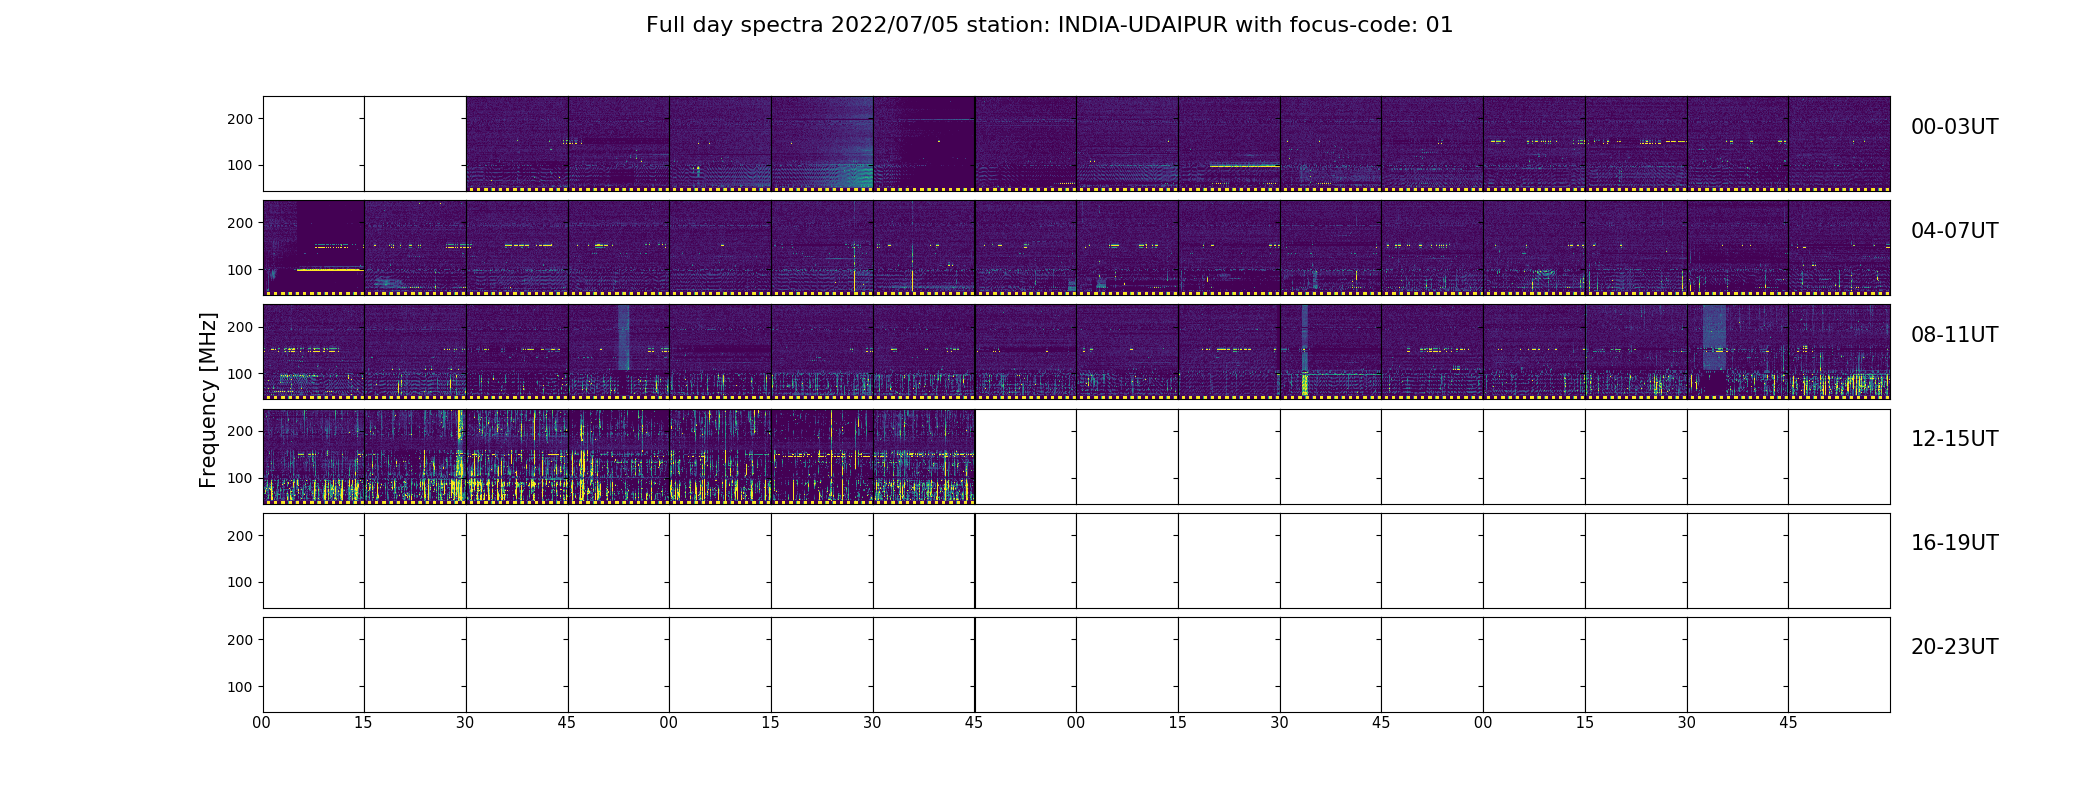The width and height of the screenshot is (2100, 800).
Task: Click the yellow horizontal line in 04-07UT row
Action: tap(329, 270)
